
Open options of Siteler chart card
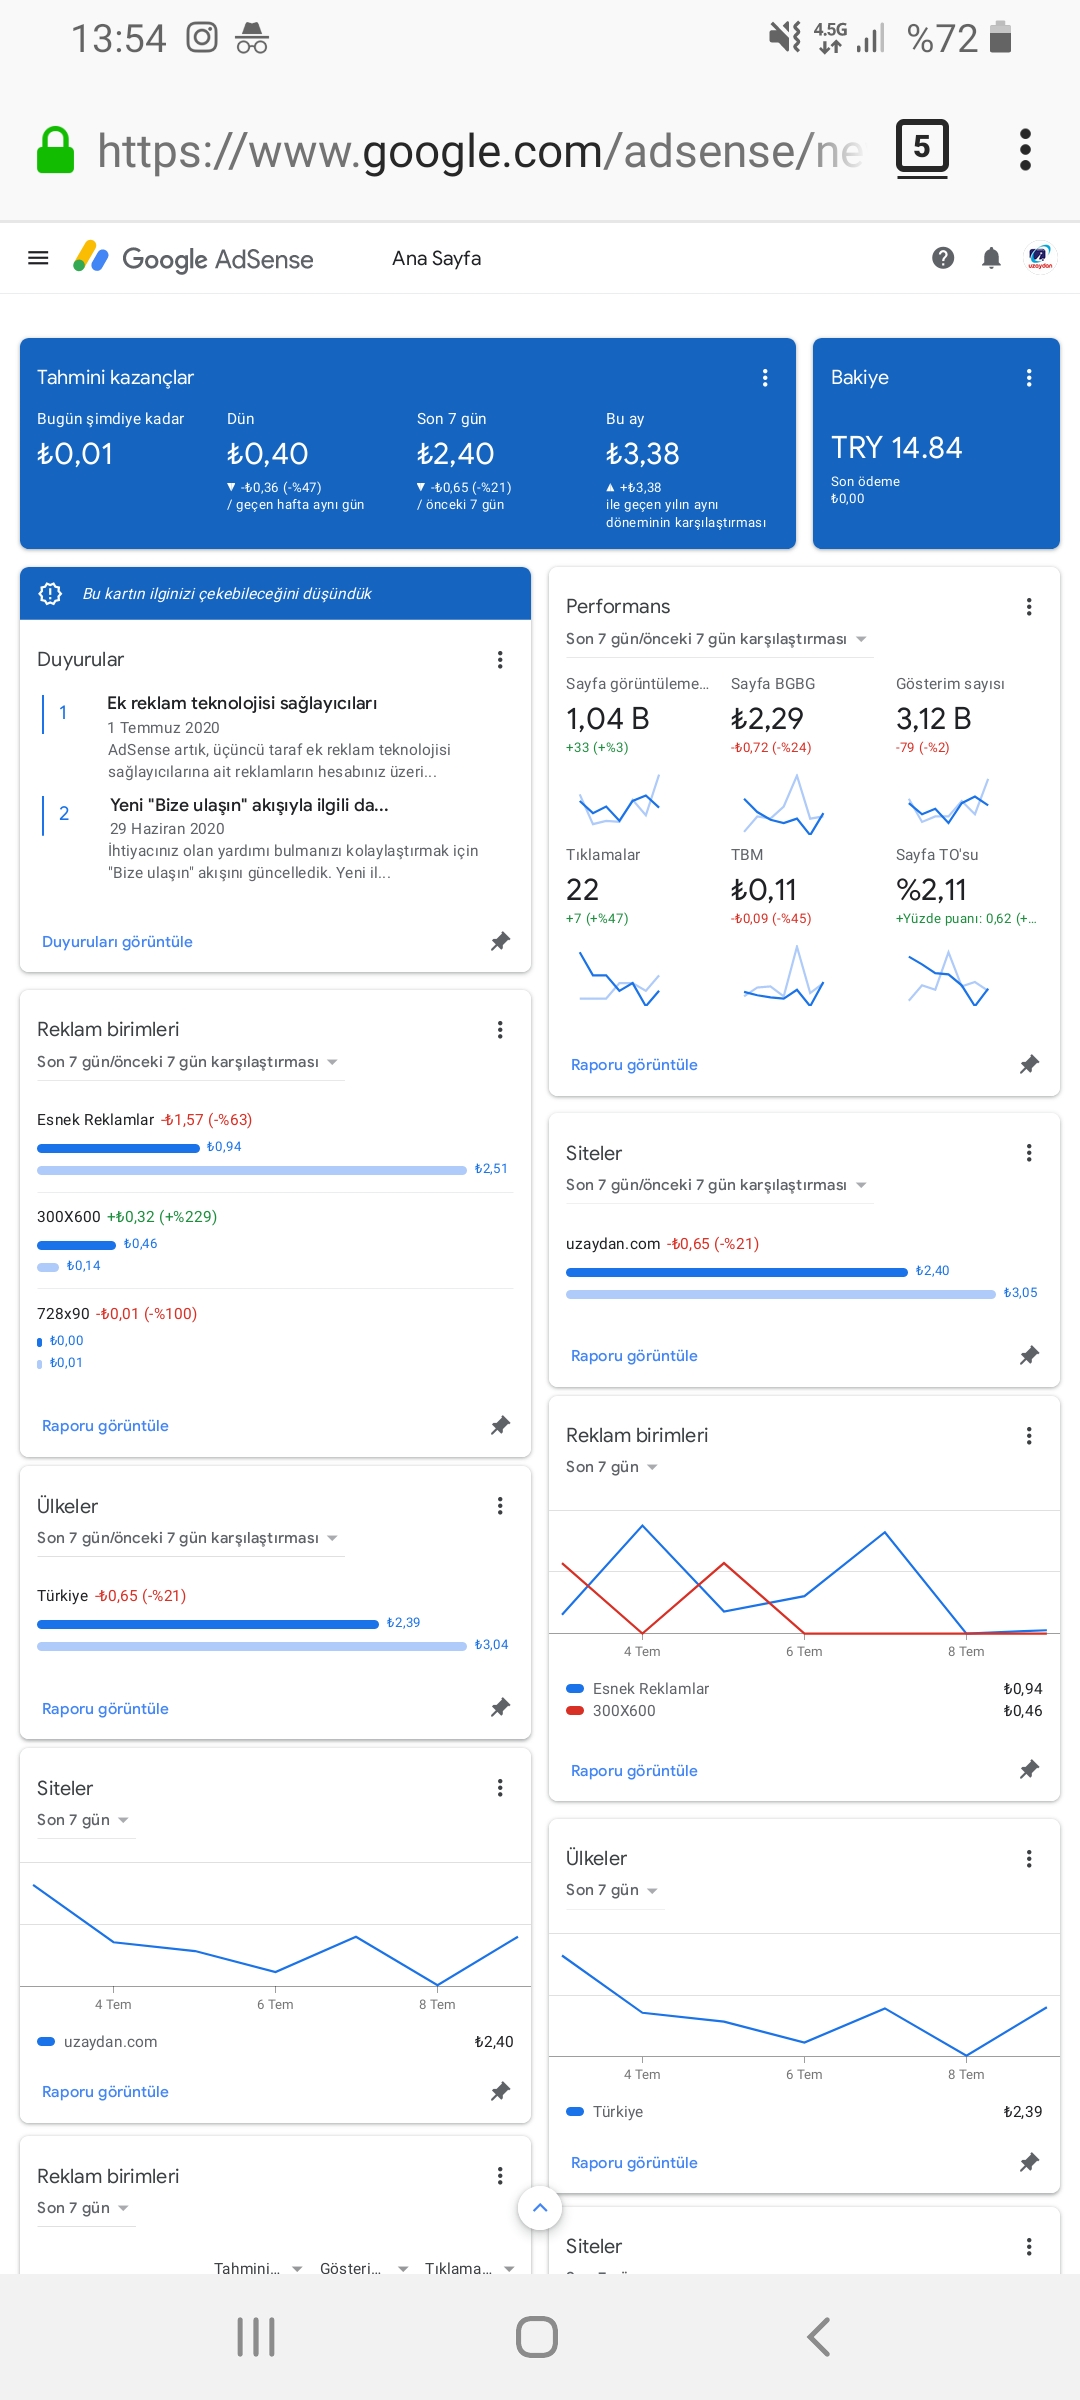(x=500, y=1788)
